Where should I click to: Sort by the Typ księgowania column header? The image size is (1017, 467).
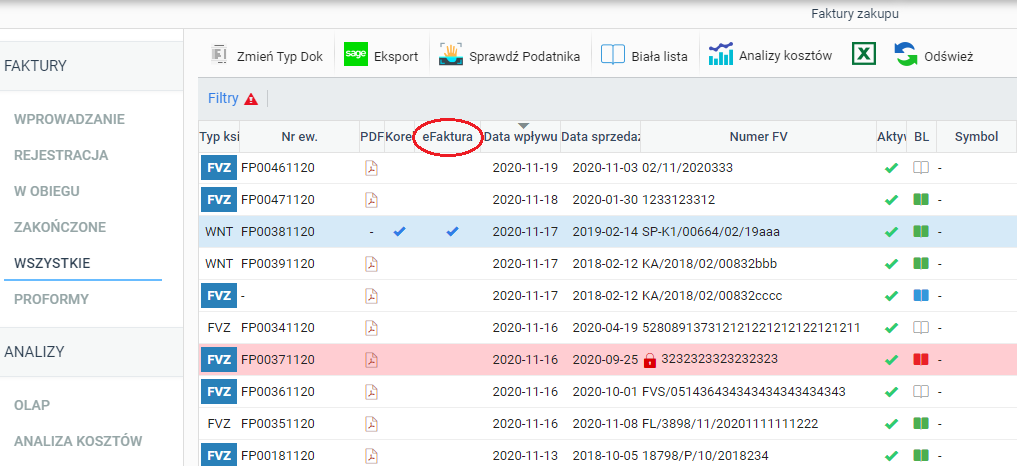click(219, 137)
